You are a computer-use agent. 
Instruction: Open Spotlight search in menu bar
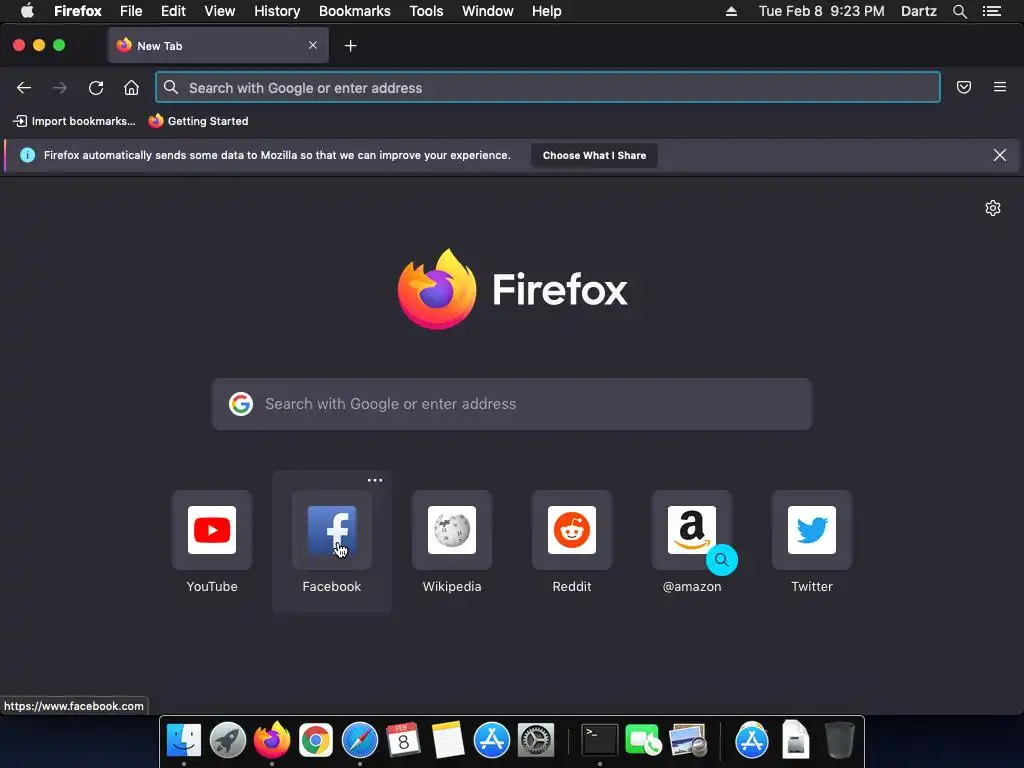pos(959,11)
